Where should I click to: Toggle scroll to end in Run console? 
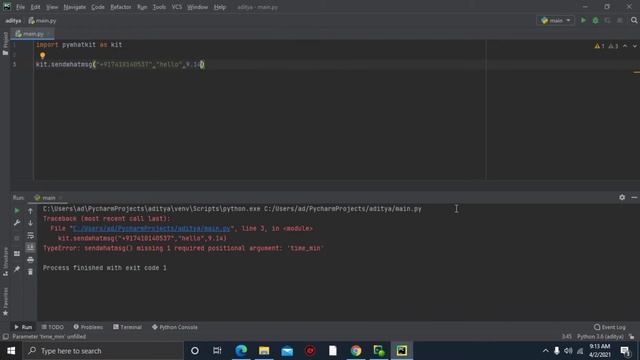click(30, 247)
